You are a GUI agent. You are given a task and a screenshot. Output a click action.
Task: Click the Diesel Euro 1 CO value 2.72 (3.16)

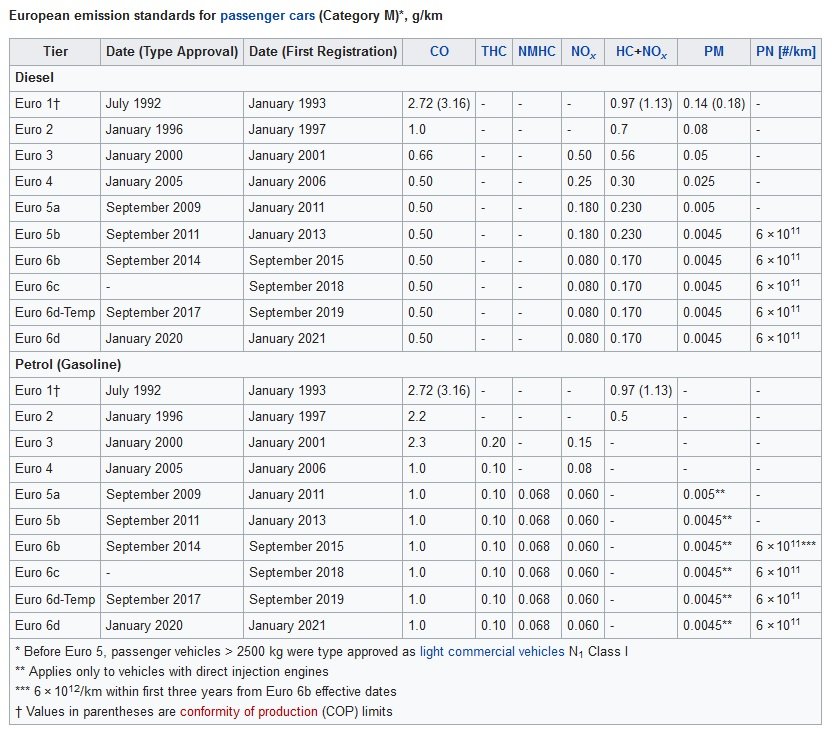tap(439, 104)
